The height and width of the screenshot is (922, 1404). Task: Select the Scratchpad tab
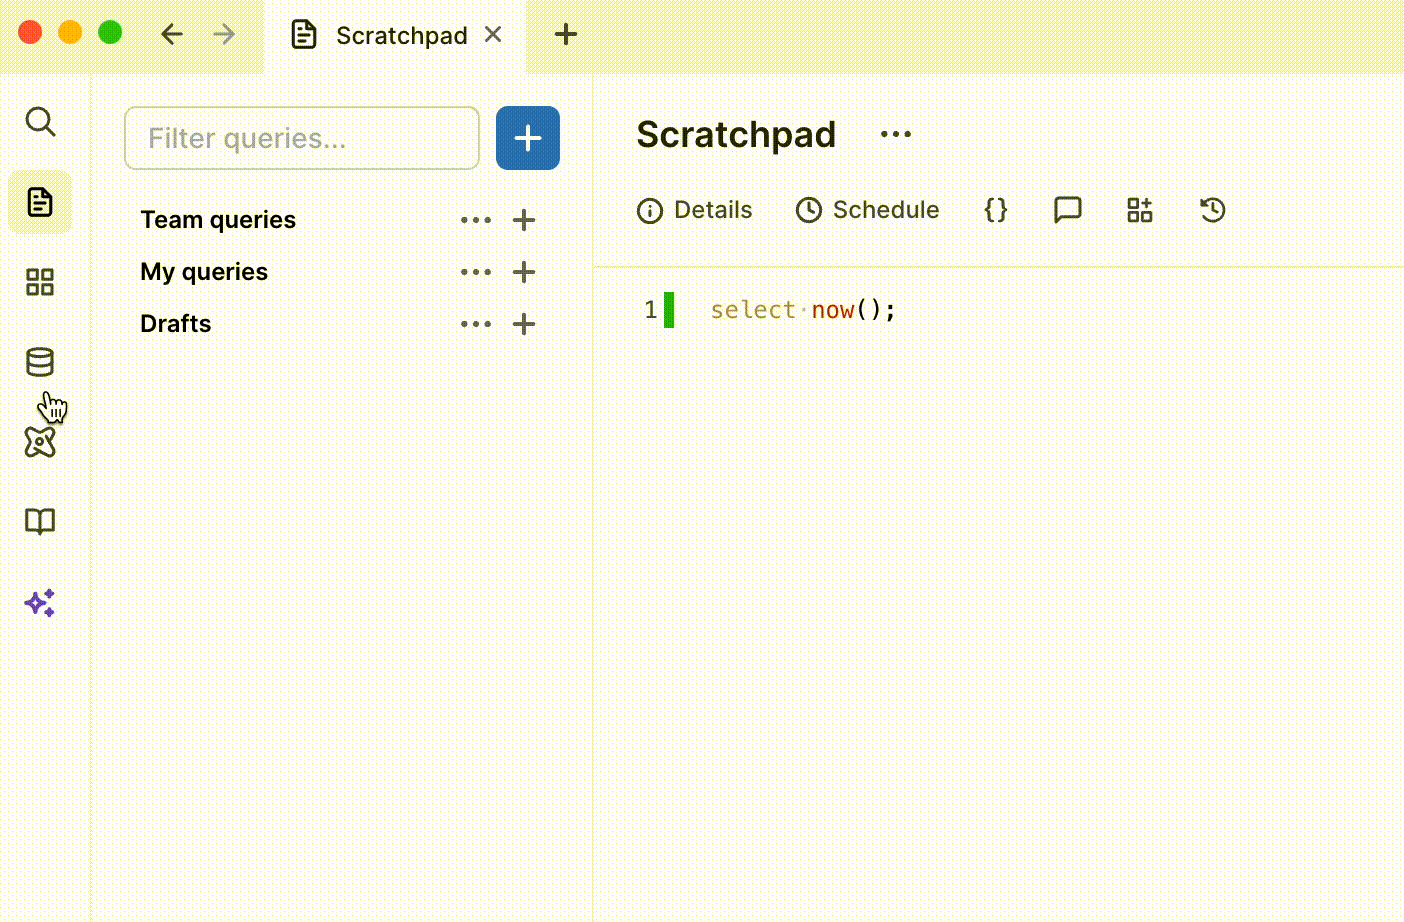click(x=394, y=36)
